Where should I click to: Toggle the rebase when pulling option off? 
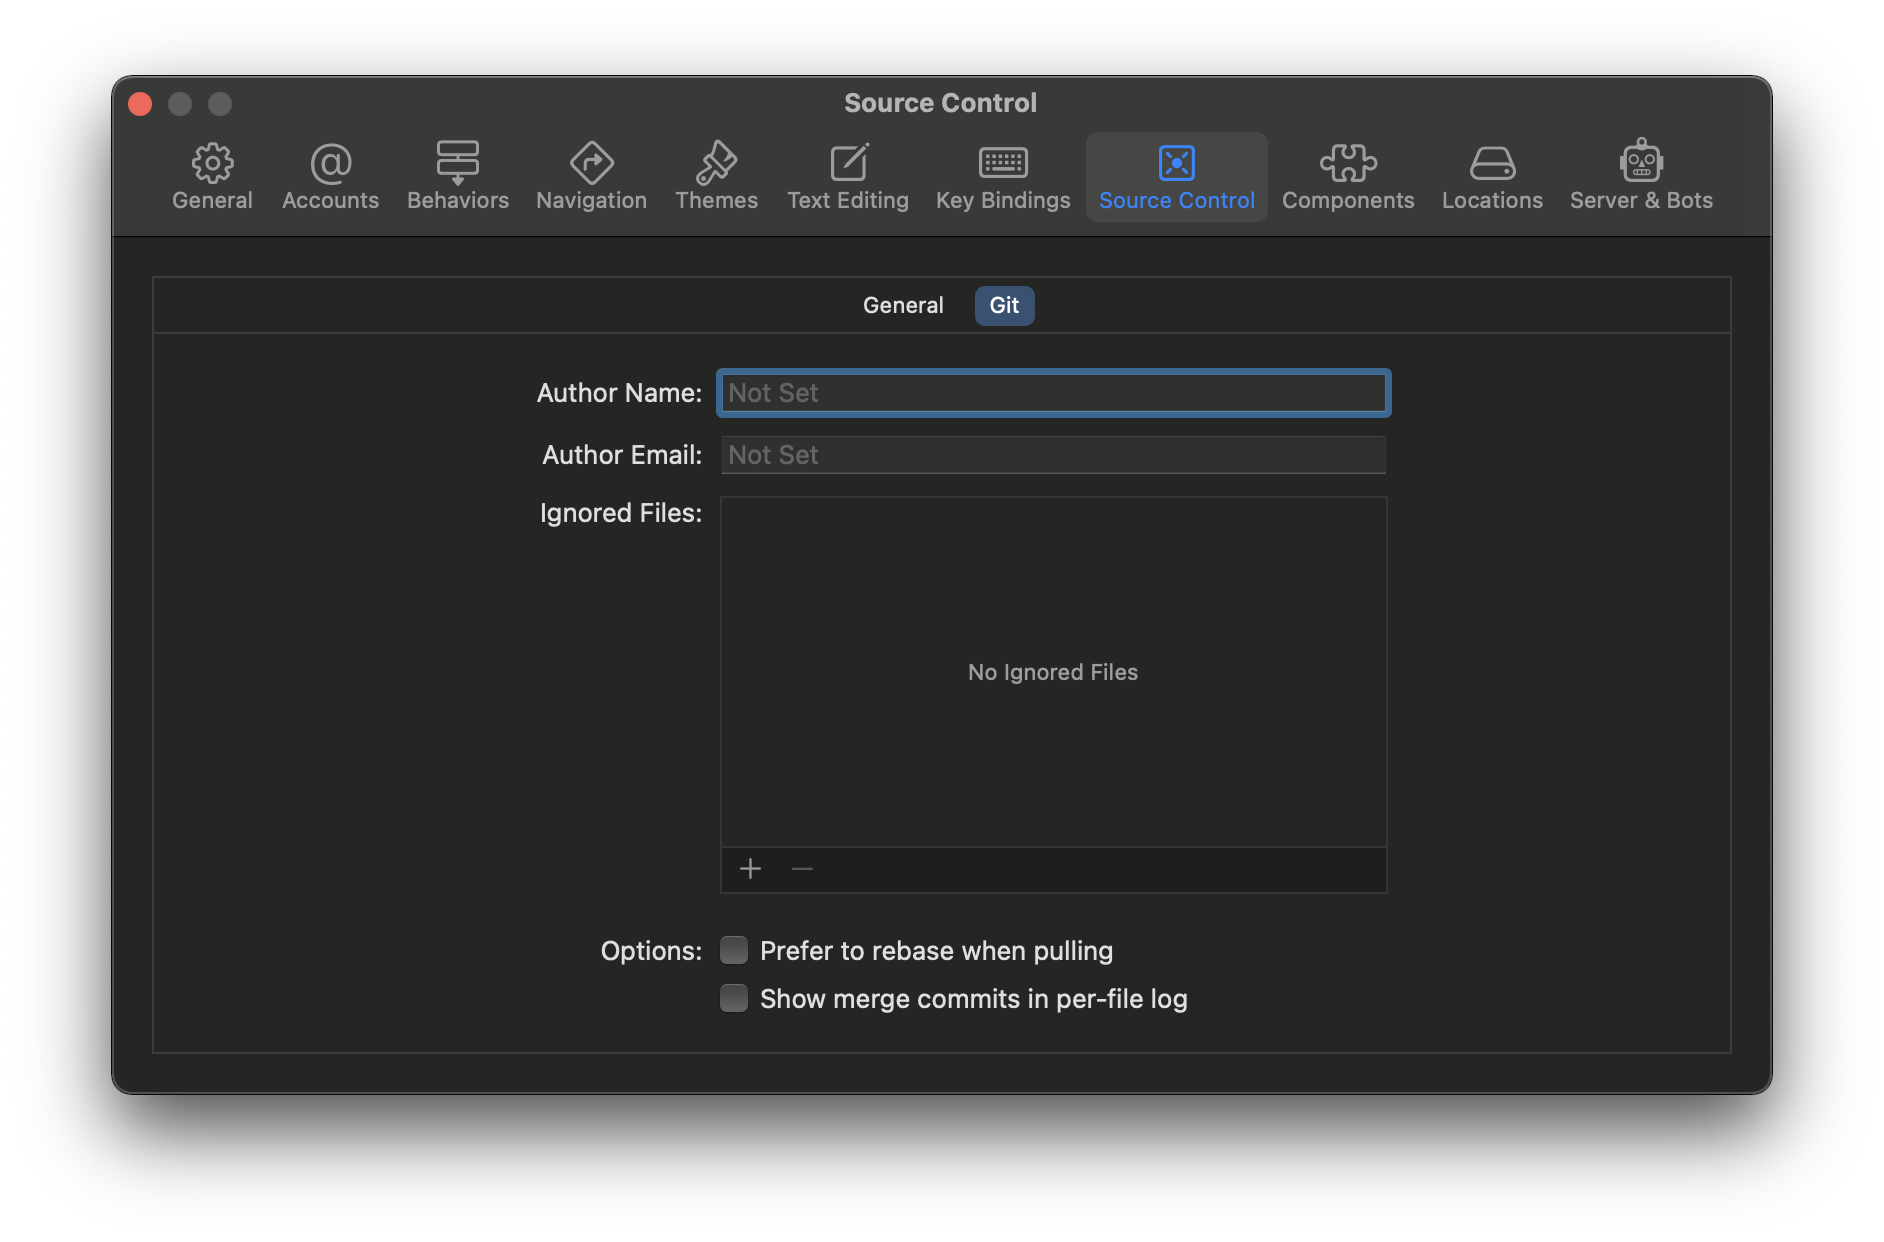[733, 950]
